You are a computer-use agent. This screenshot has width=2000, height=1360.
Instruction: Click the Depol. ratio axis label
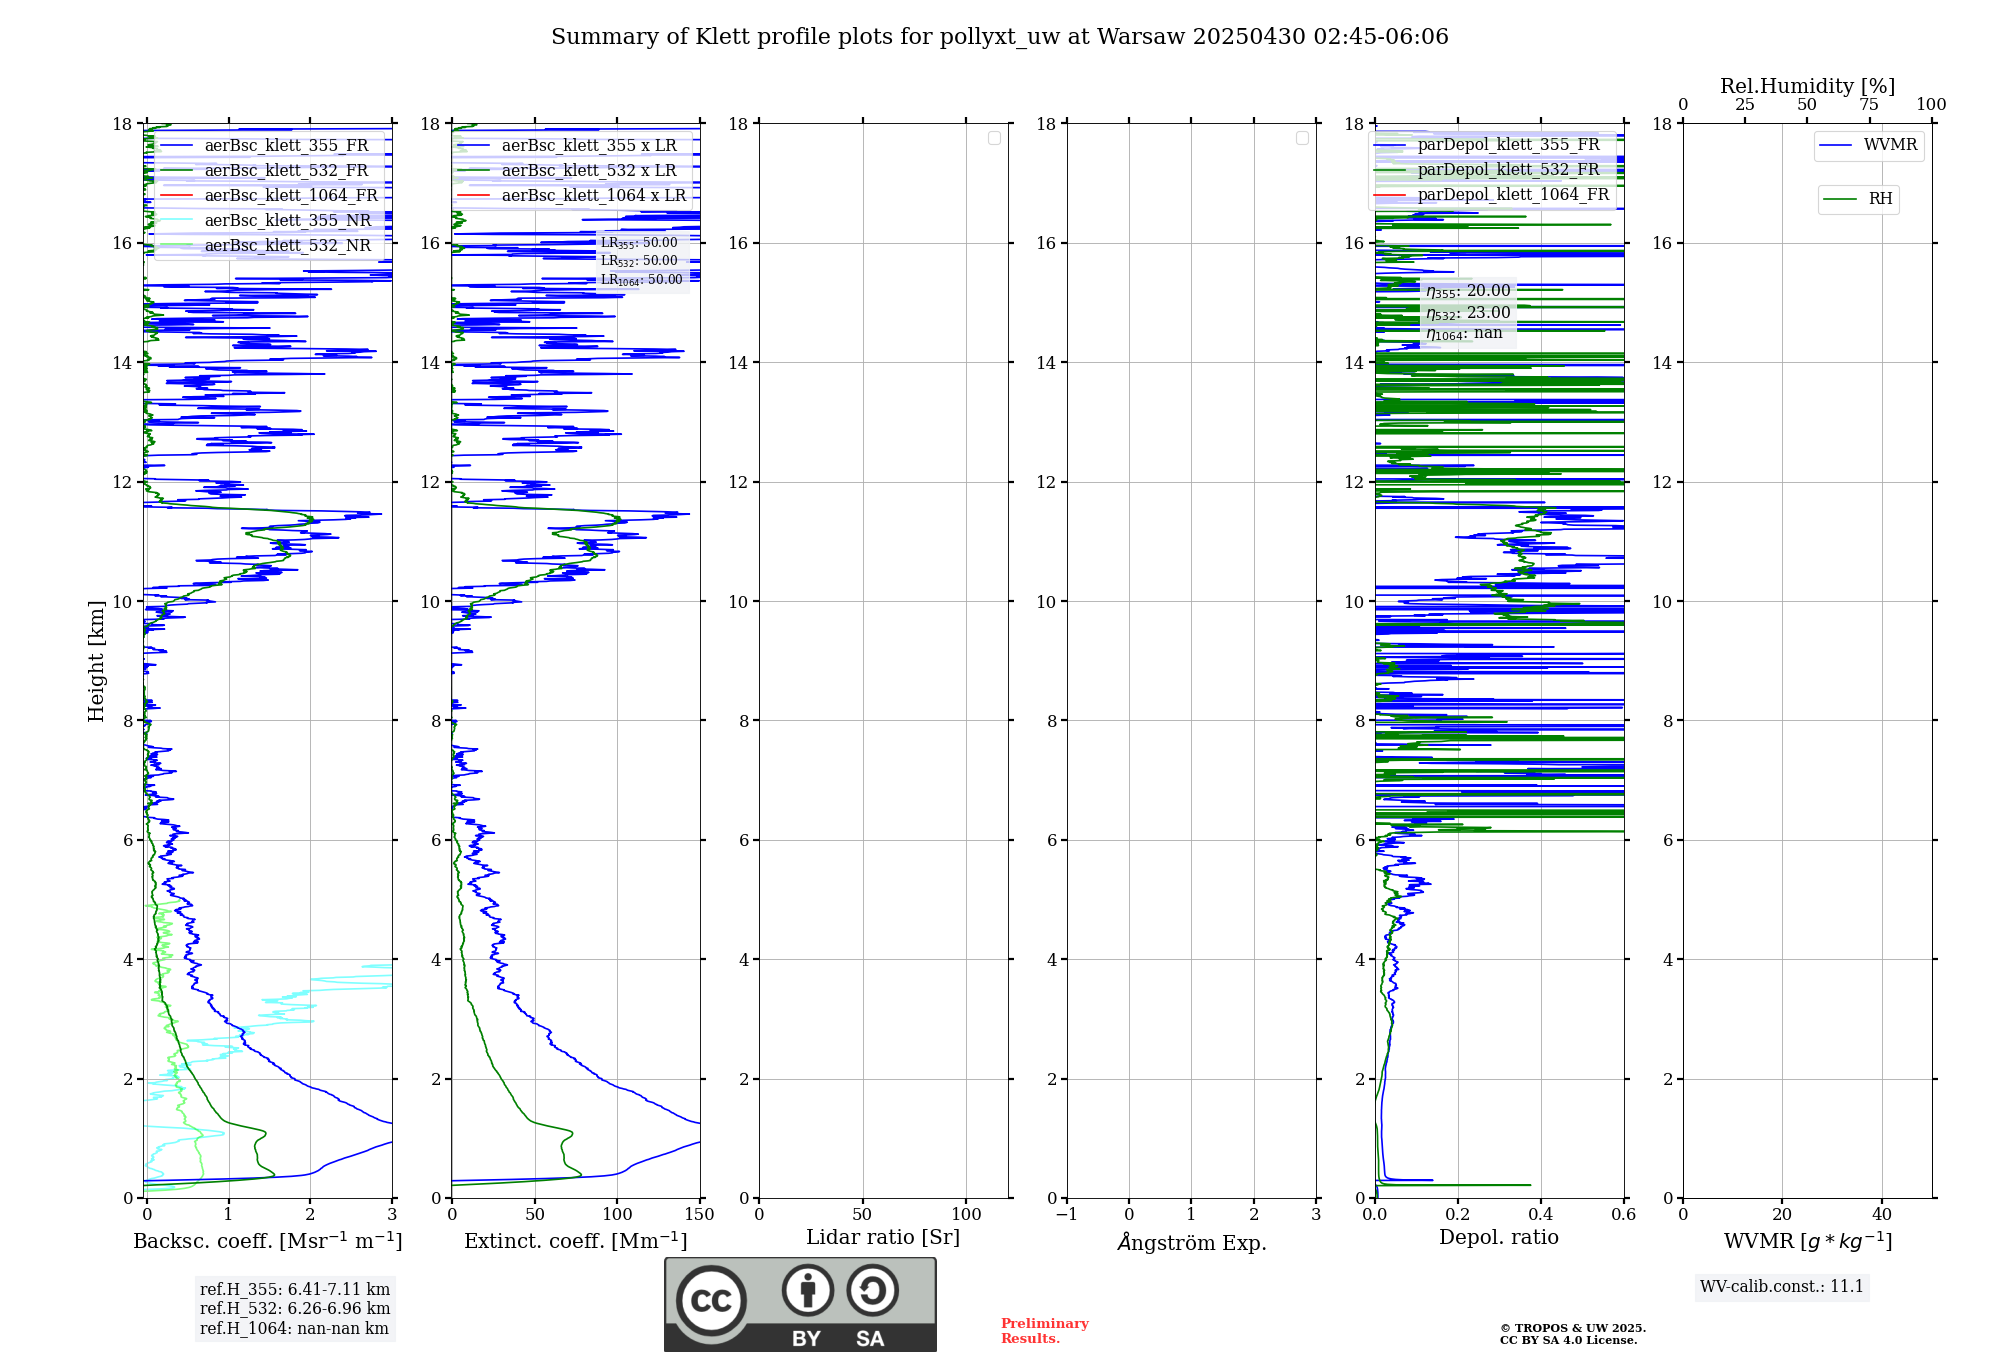(x=1499, y=1238)
